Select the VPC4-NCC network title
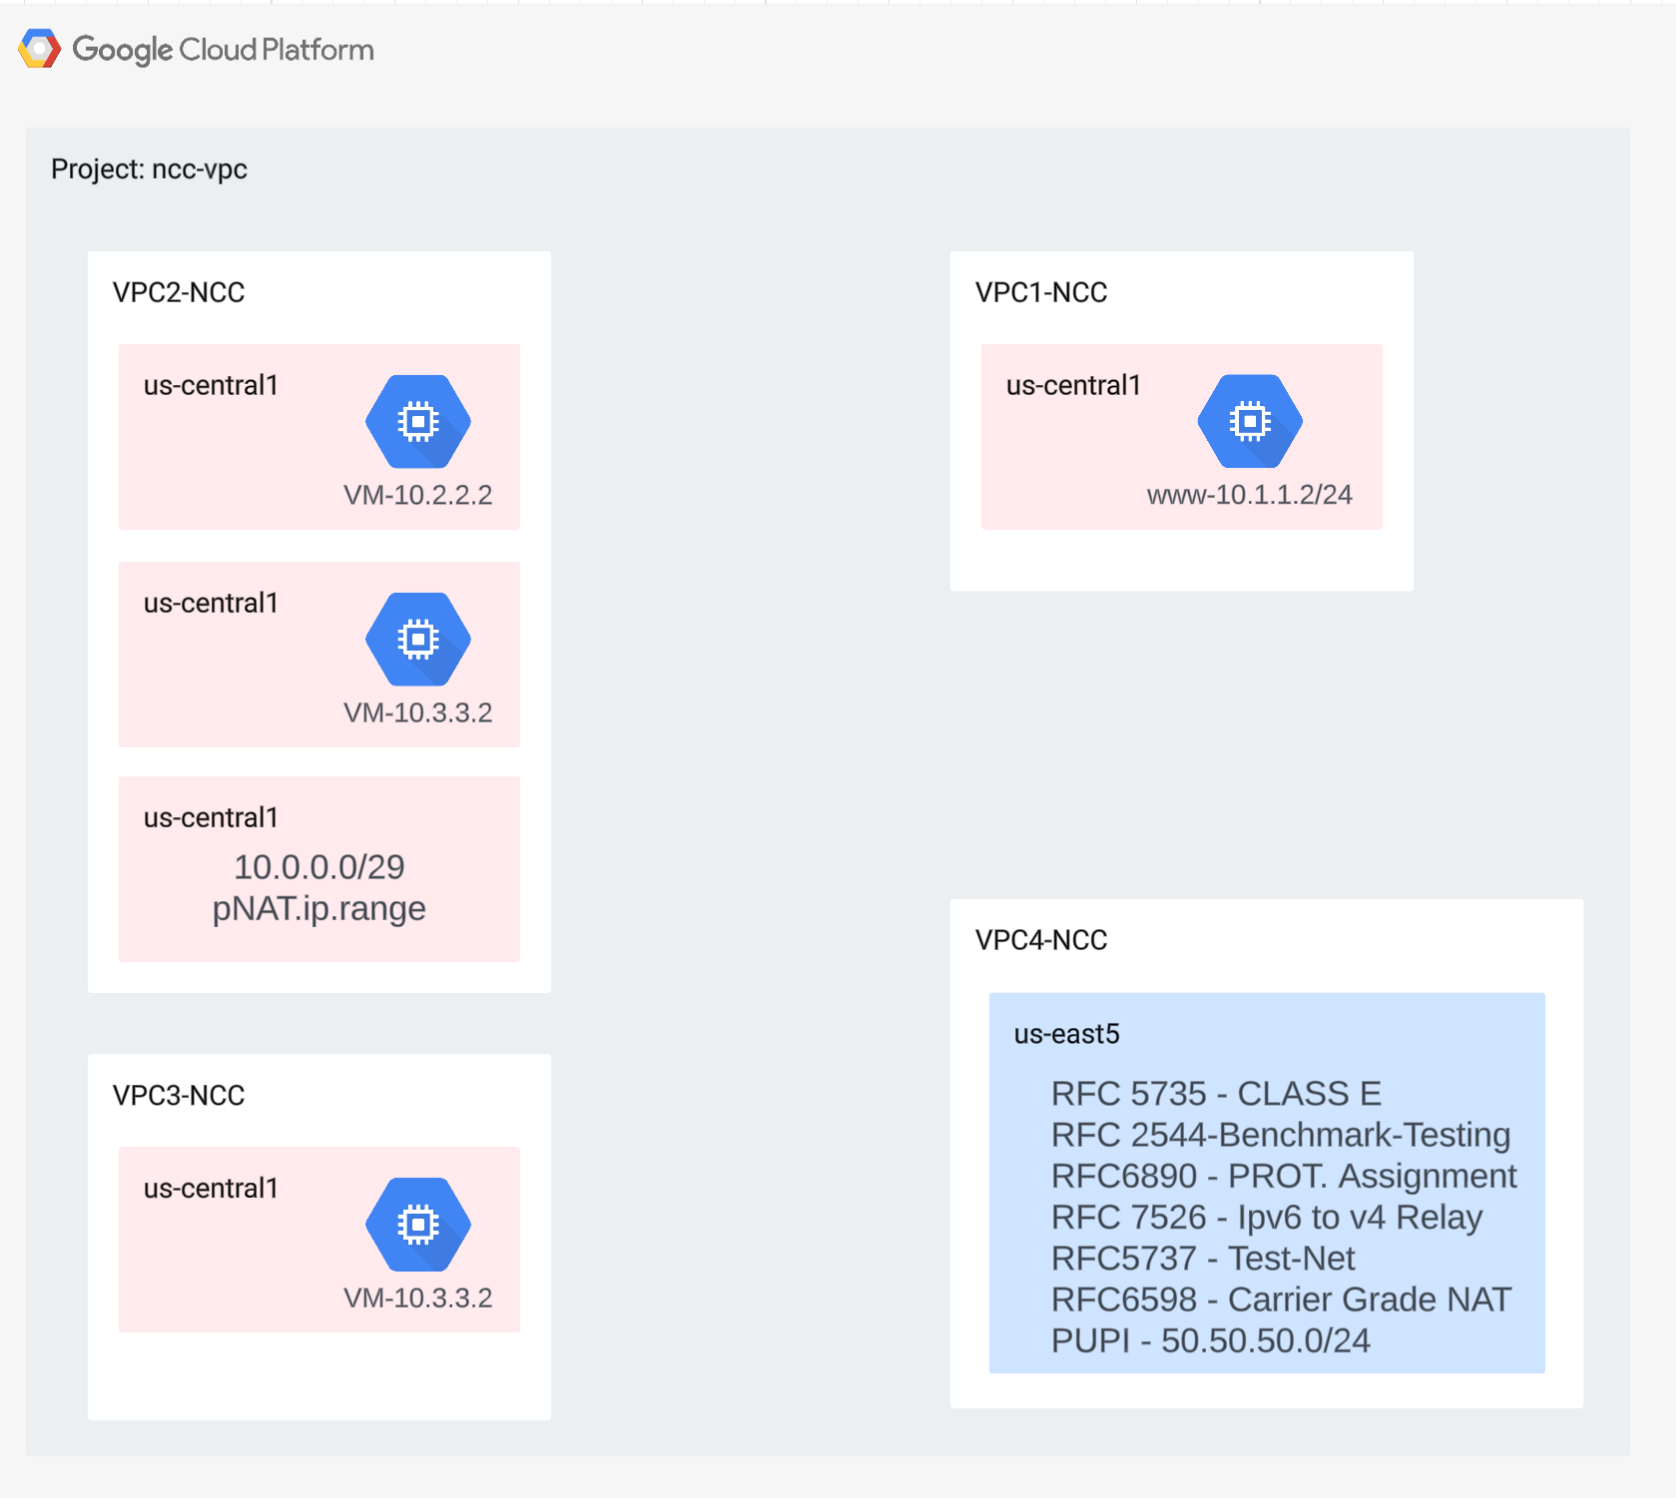The height and width of the screenshot is (1498, 1676). pyautogui.click(x=1041, y=940)
